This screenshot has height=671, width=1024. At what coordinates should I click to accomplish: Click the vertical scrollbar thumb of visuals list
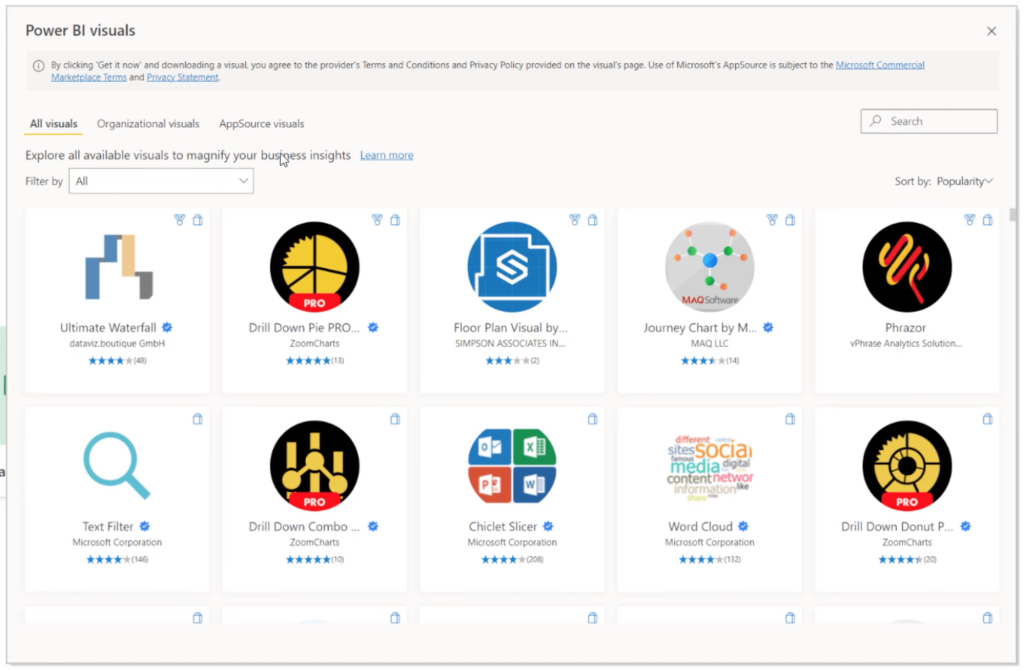point(1013,215)
